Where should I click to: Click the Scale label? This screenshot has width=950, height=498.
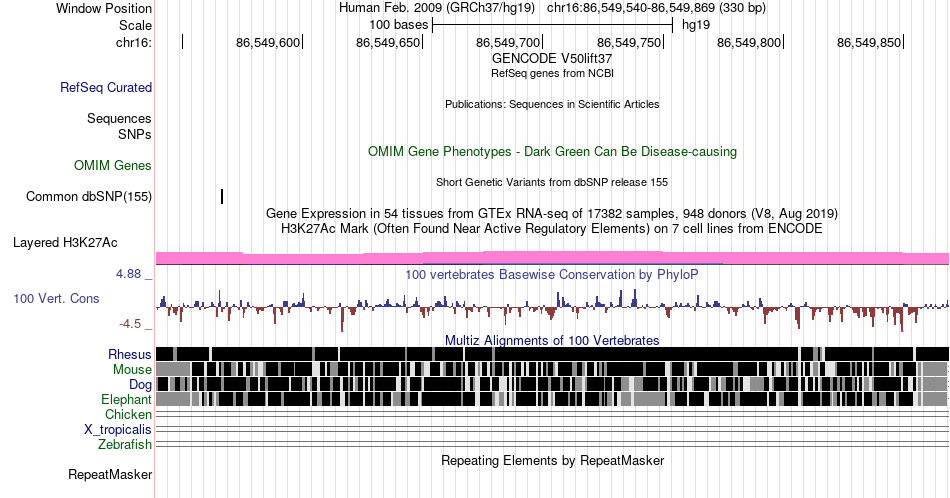(135, 25)
